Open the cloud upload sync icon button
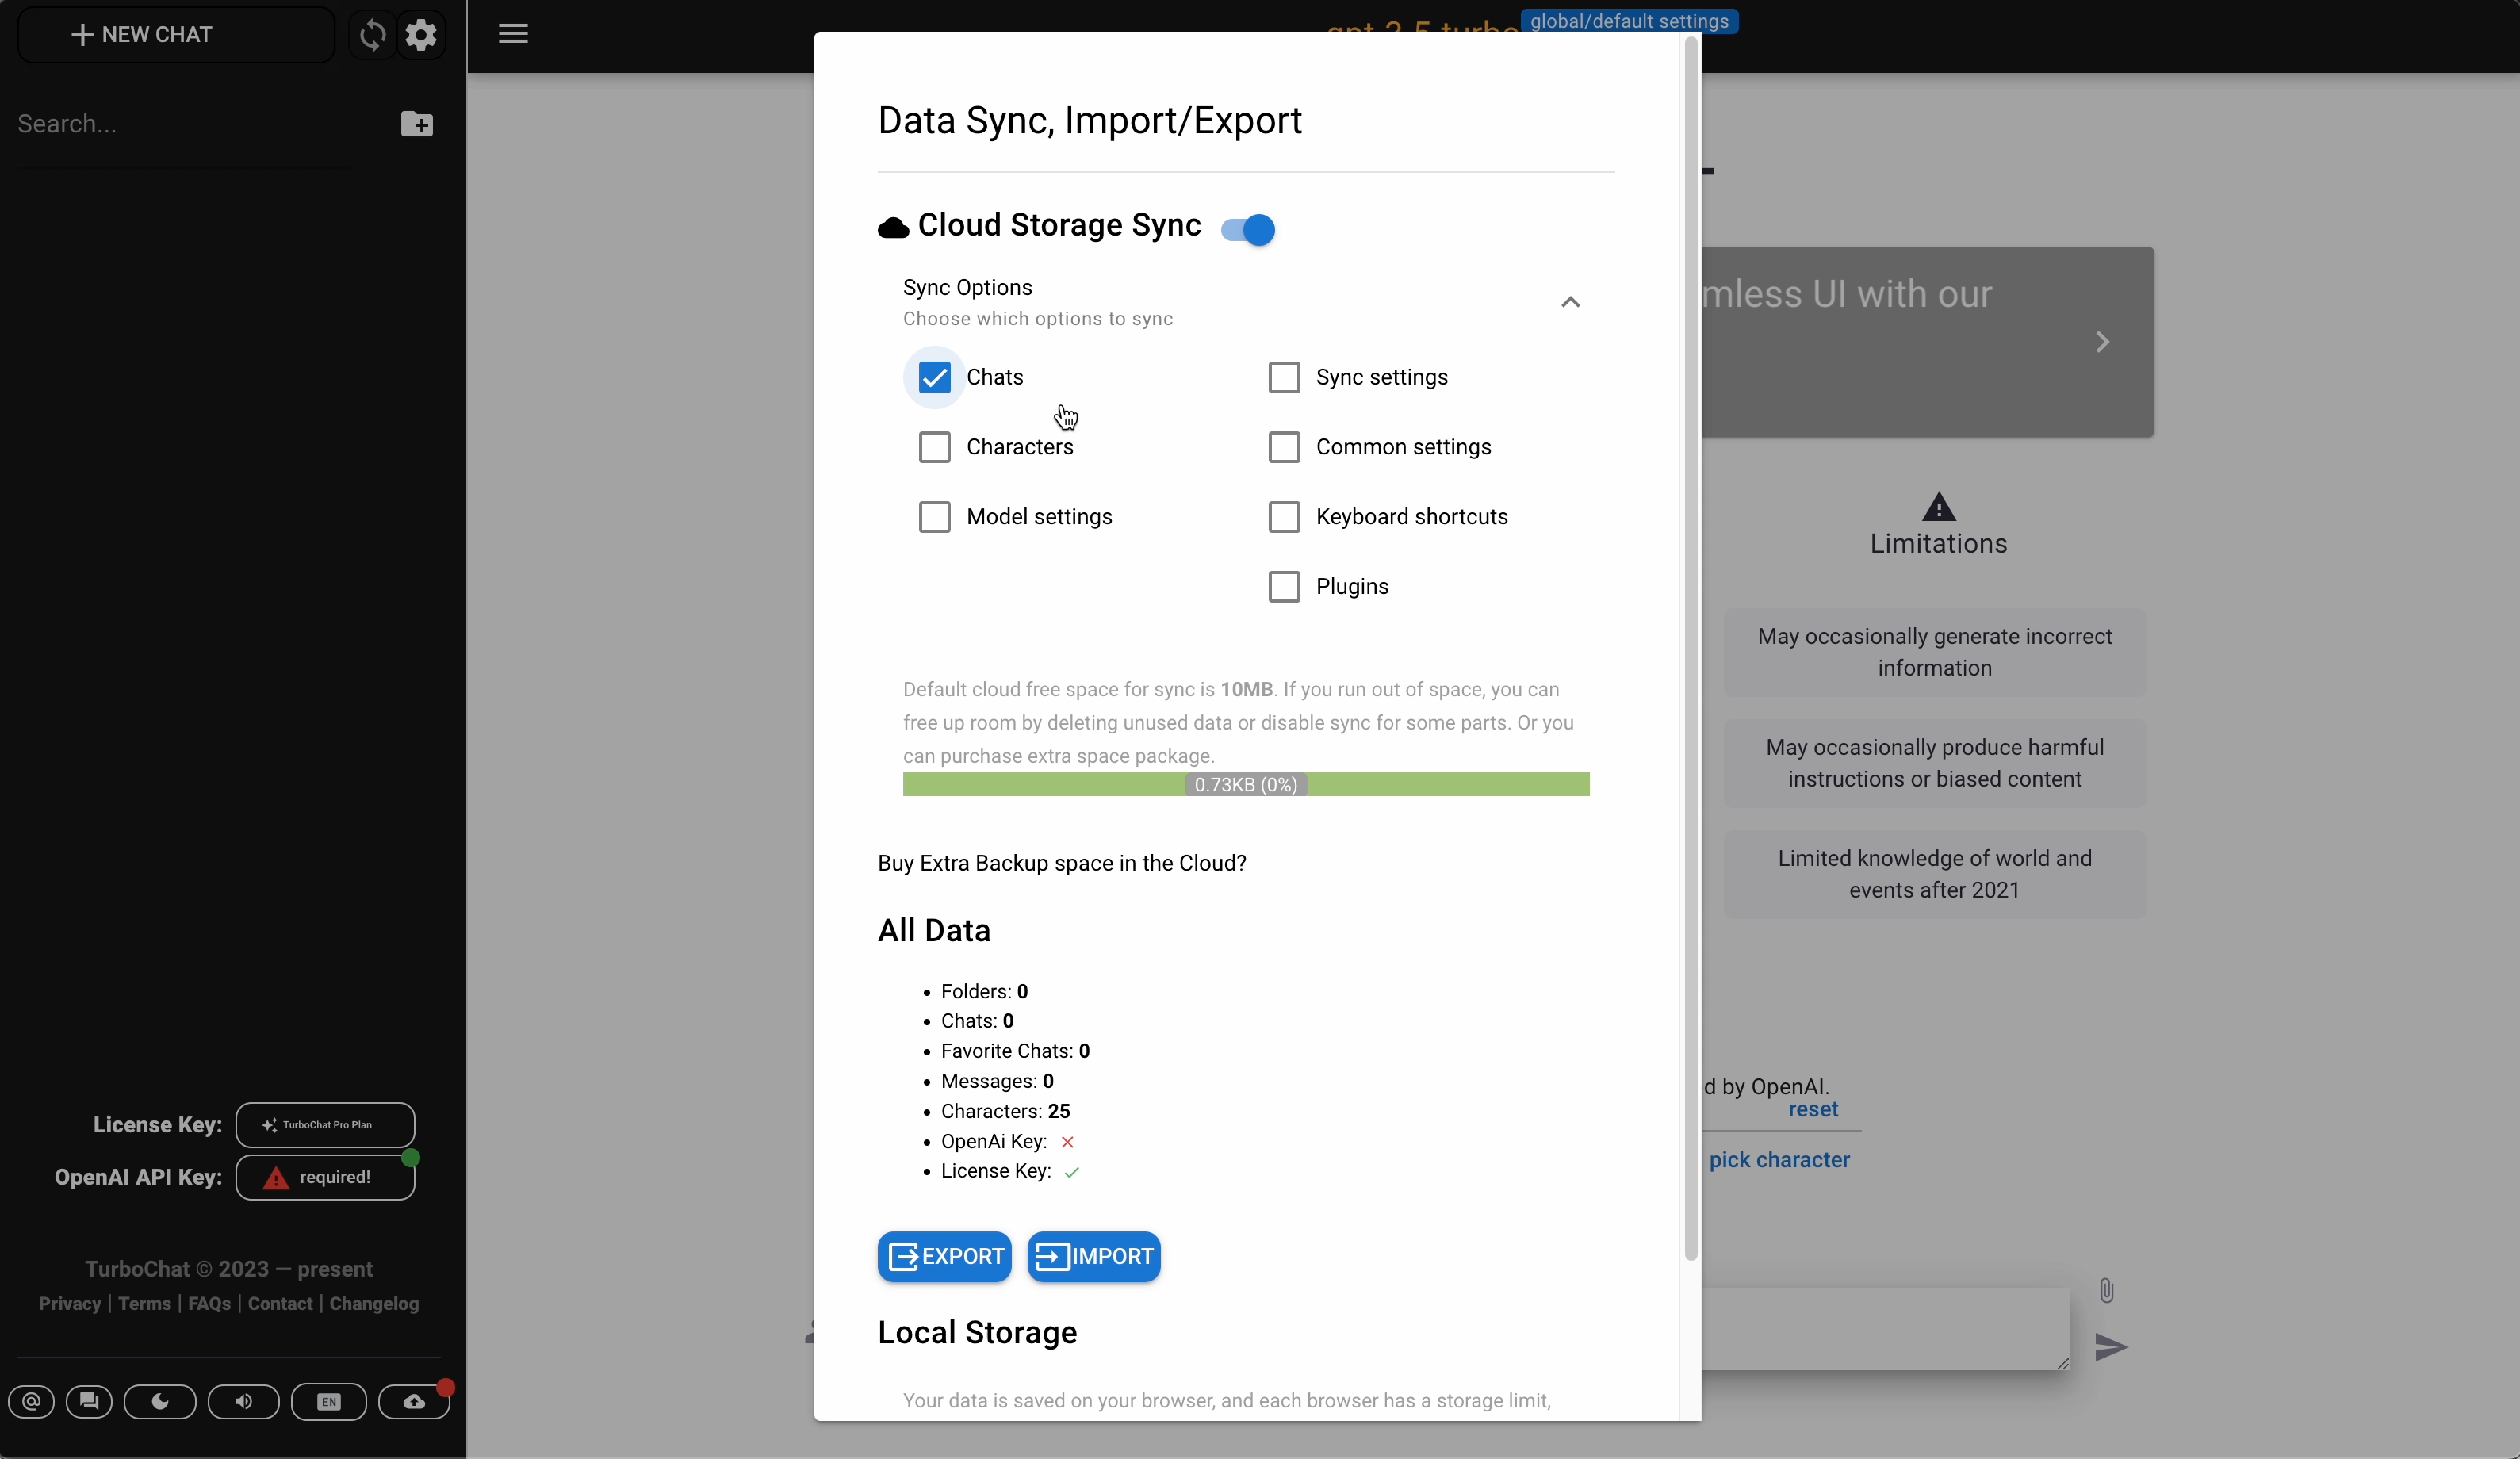The width and height of the screenshot is (2520, 1459). (x=414, y=1401)
